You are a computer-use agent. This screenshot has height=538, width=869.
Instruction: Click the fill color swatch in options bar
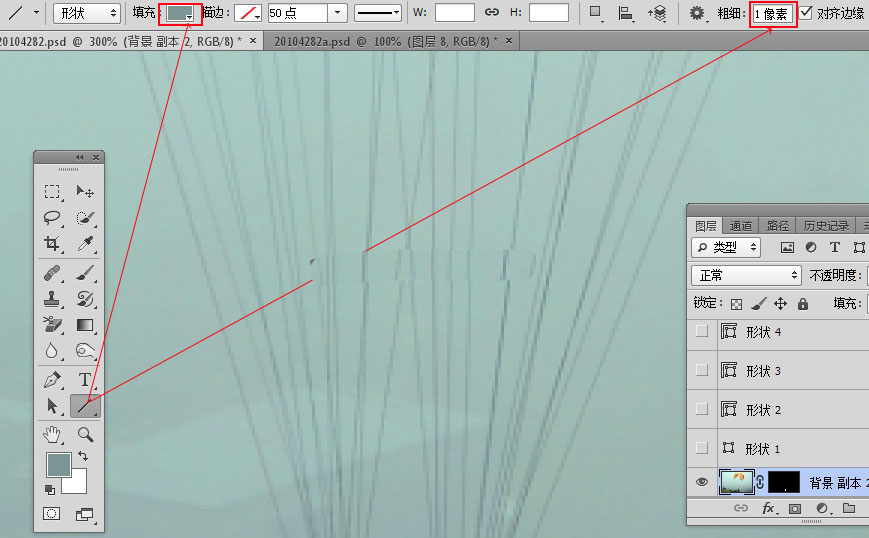coord(180,13)
